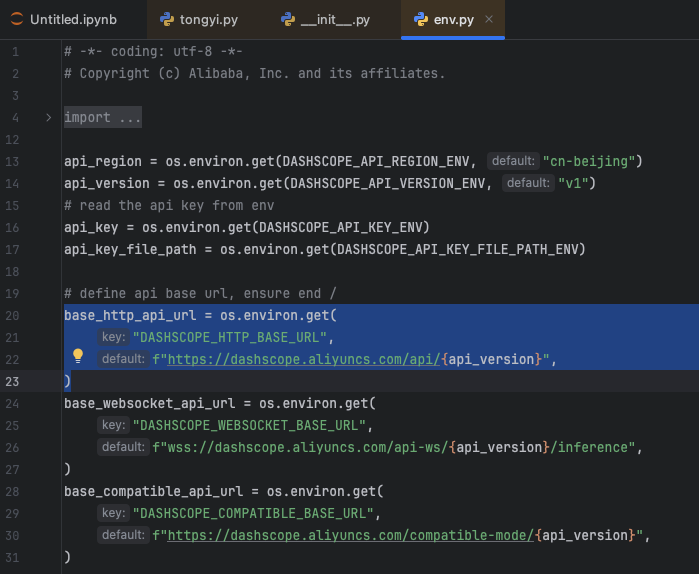Click the closing parenthesis on line 23
Viewport: 699px width, 574px height.
click(67, 381)
